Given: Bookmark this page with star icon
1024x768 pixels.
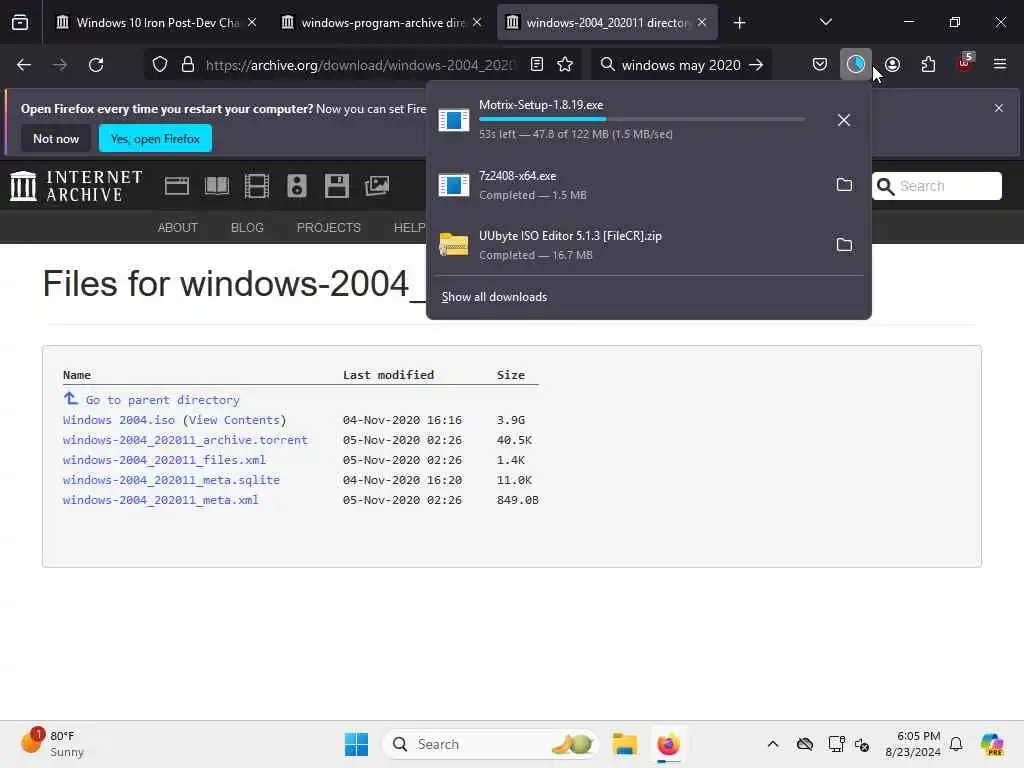Looking at the screenshot, I should [565, 64].
